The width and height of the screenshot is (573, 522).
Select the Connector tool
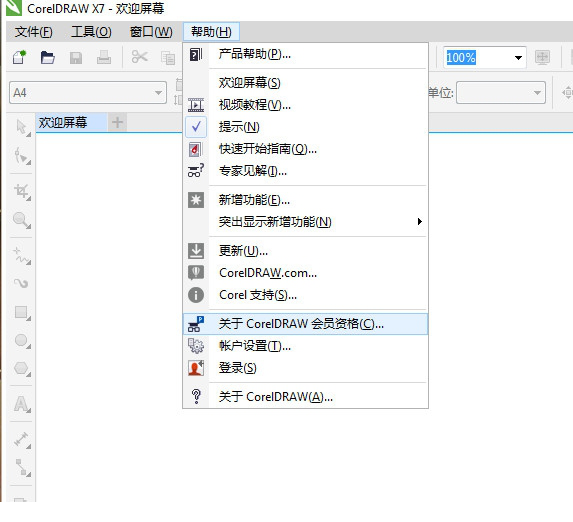click(x=23, y=468)
